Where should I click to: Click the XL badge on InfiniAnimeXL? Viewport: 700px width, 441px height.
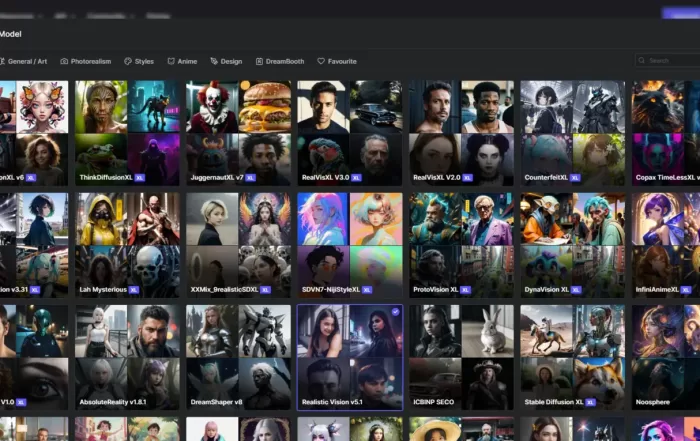pos(686,290)
